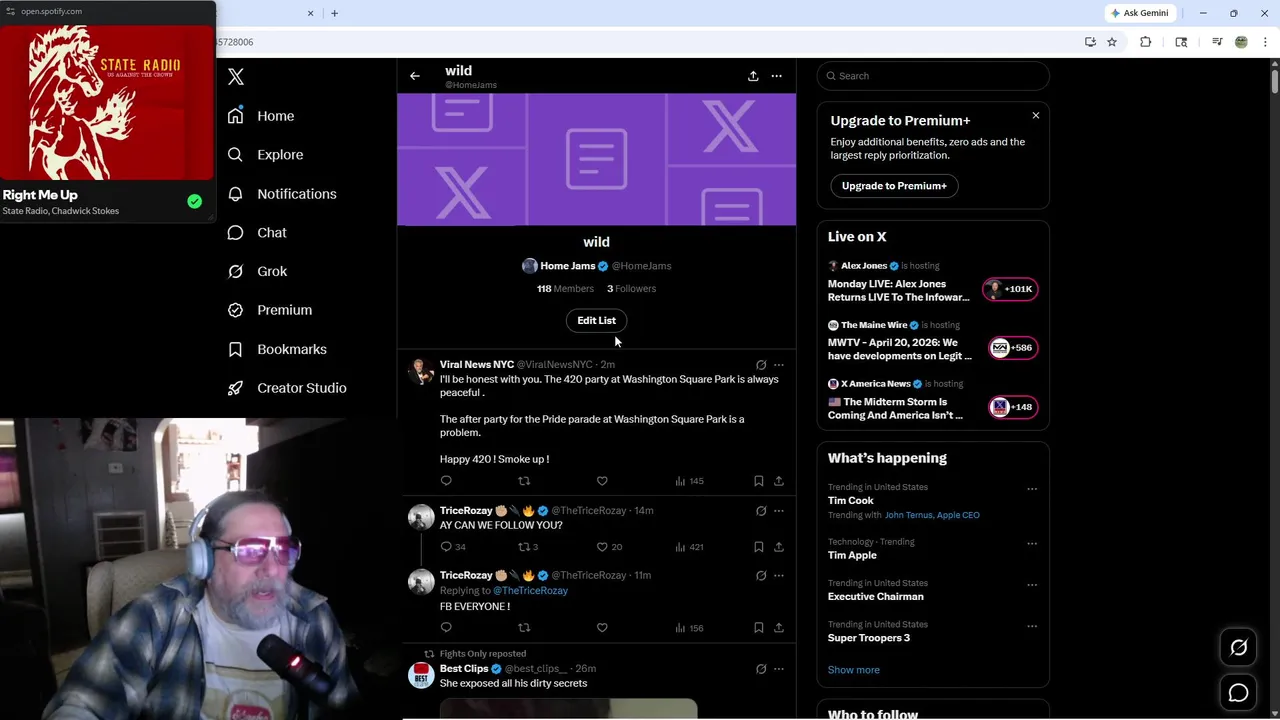Toggle Spotify saved check for Right Me Up
The width and height of the screenshot is (1280, 720).
(x=195, y=201)
